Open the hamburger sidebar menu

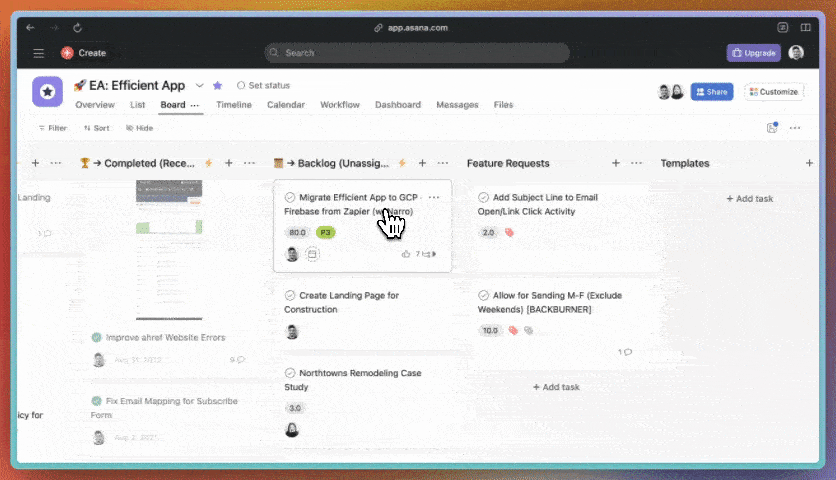38,53
